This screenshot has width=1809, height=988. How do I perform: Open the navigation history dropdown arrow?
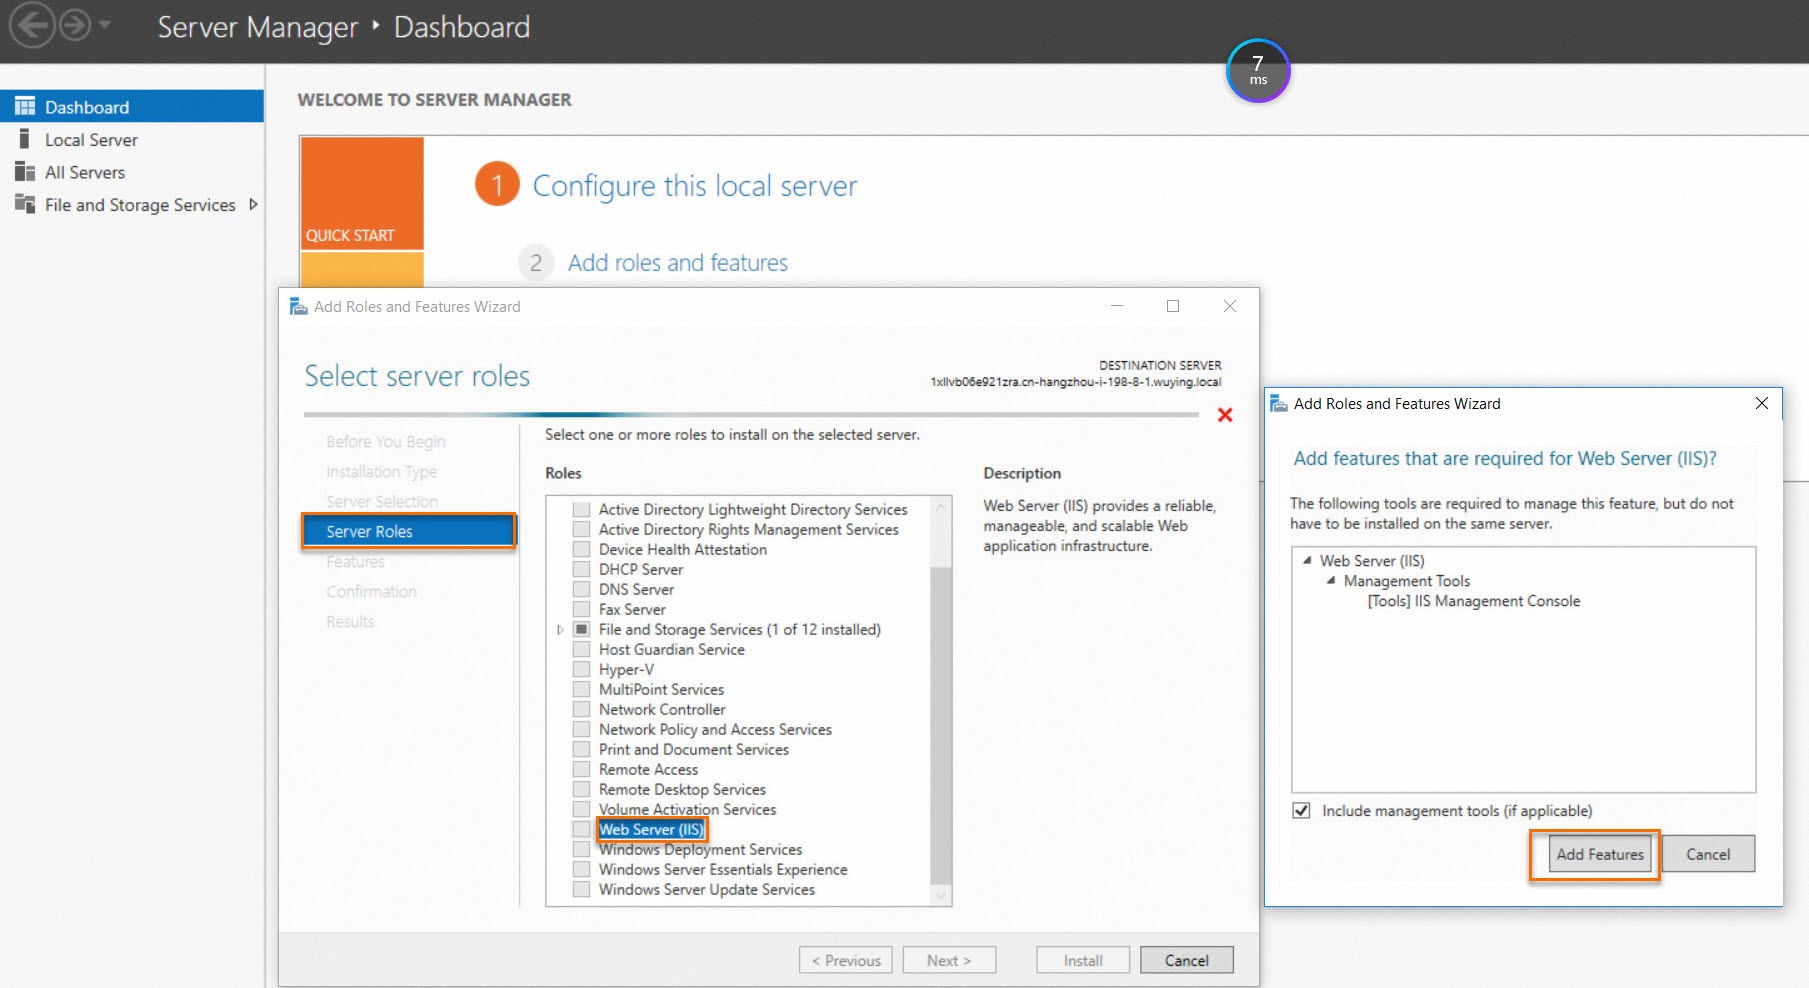105,24
